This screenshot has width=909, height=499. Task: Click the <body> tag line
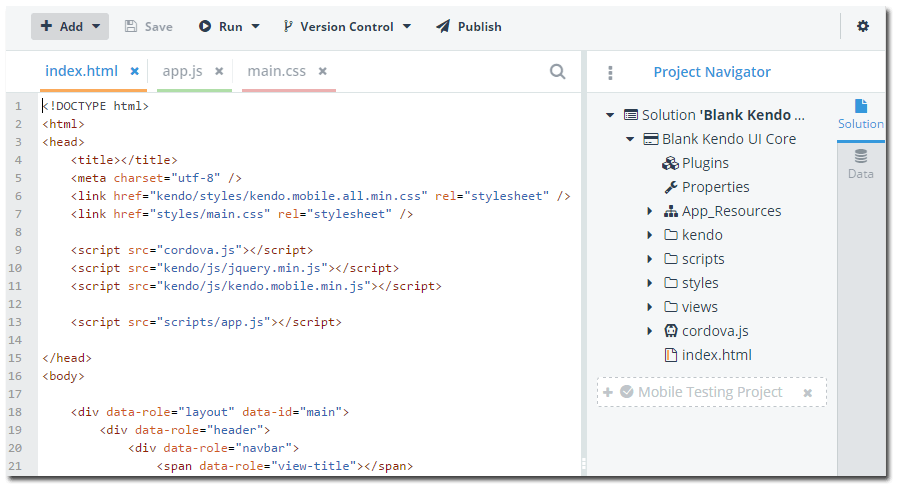pos(63,376)
